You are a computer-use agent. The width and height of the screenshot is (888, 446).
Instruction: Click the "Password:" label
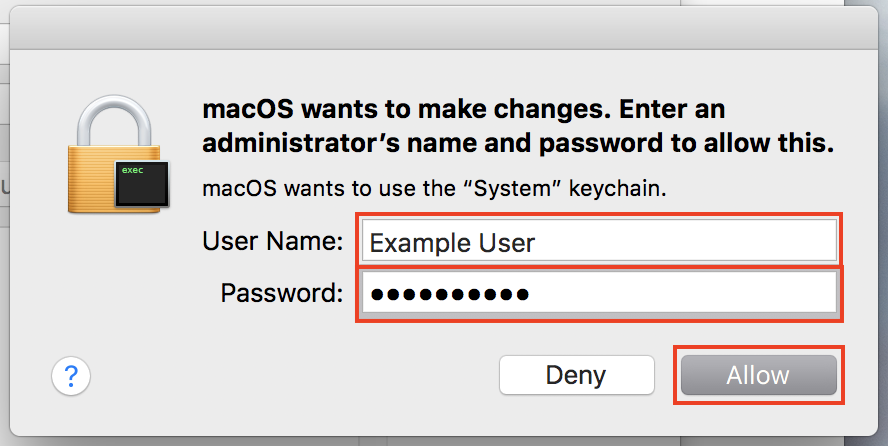pos(282,293)
